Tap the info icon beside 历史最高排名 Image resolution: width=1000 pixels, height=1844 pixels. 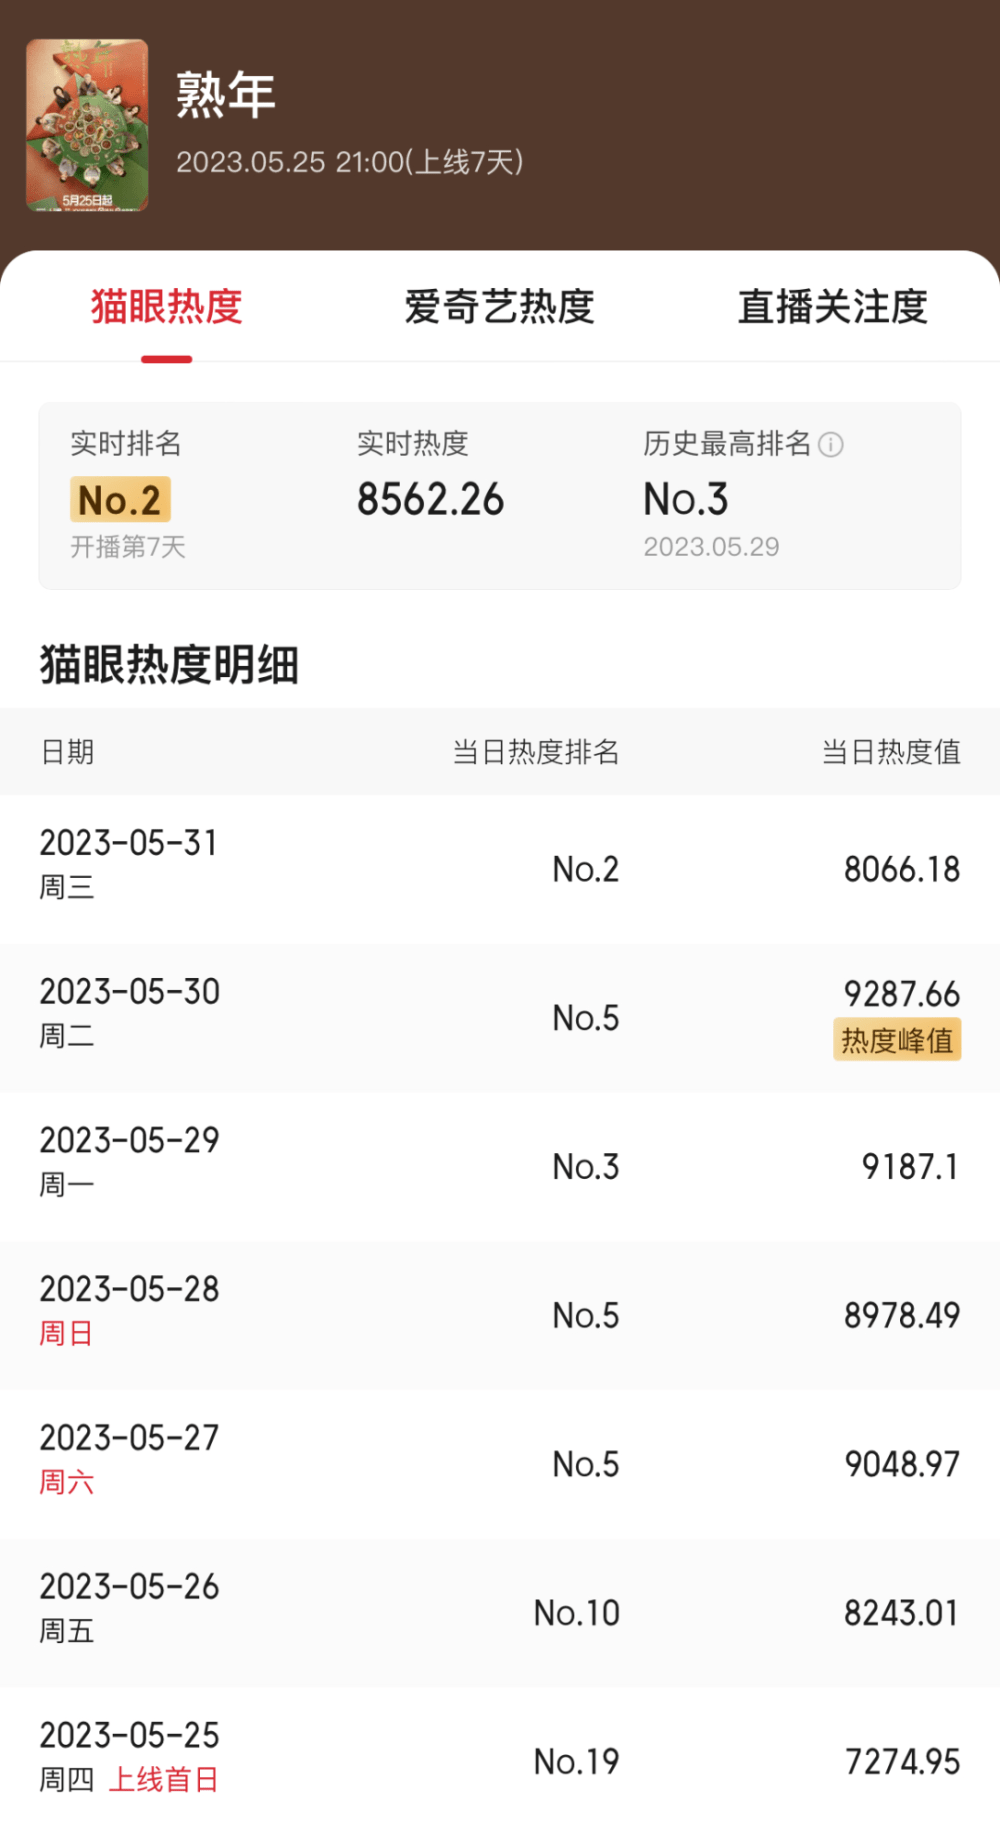831,445
